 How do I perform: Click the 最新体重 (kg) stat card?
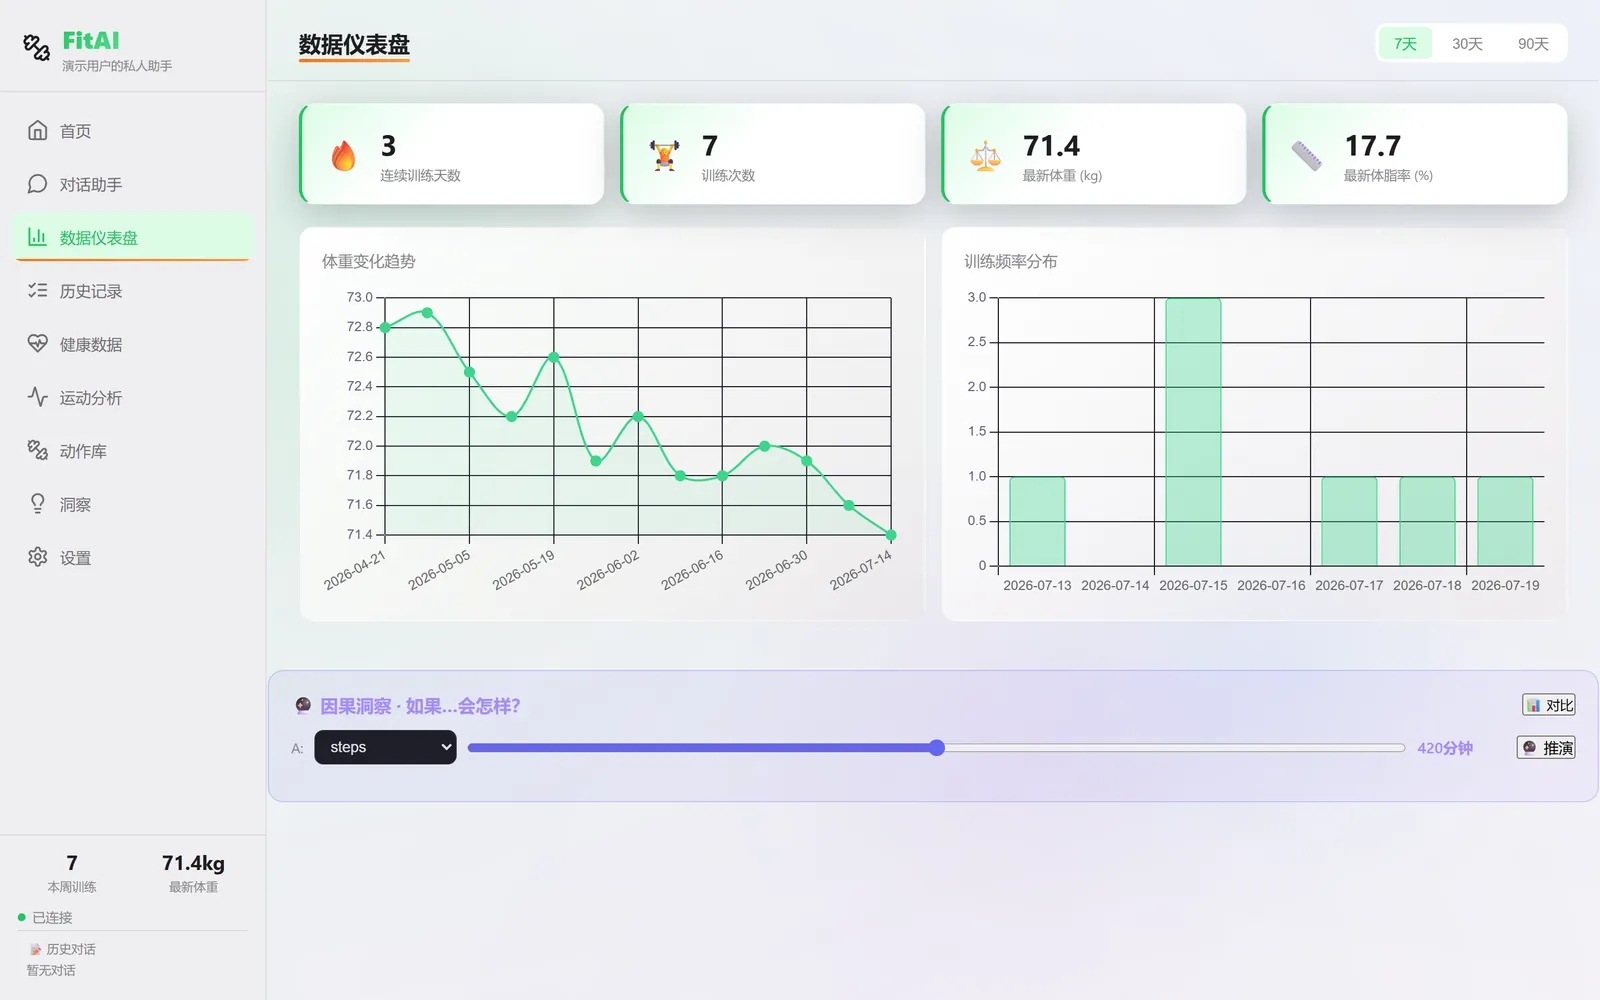point(1094,154)
